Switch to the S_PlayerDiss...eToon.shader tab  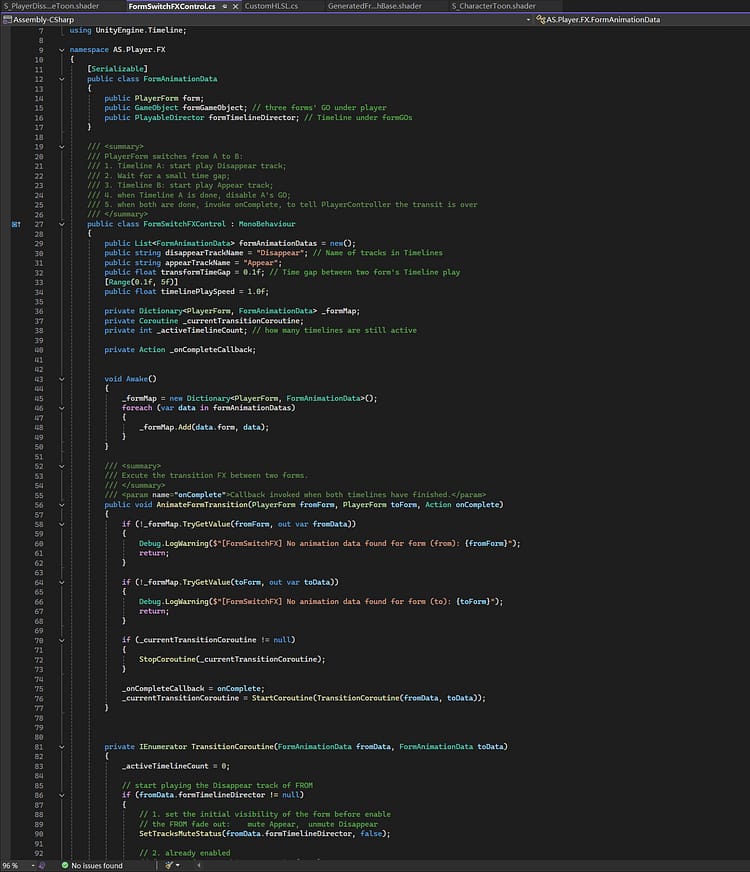point(51,6)
